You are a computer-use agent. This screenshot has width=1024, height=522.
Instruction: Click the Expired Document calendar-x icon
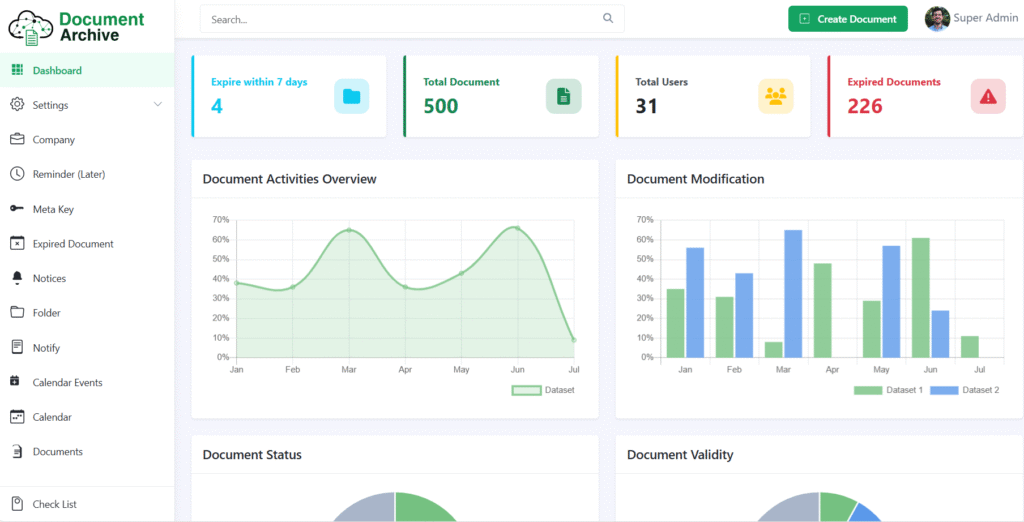18,243
